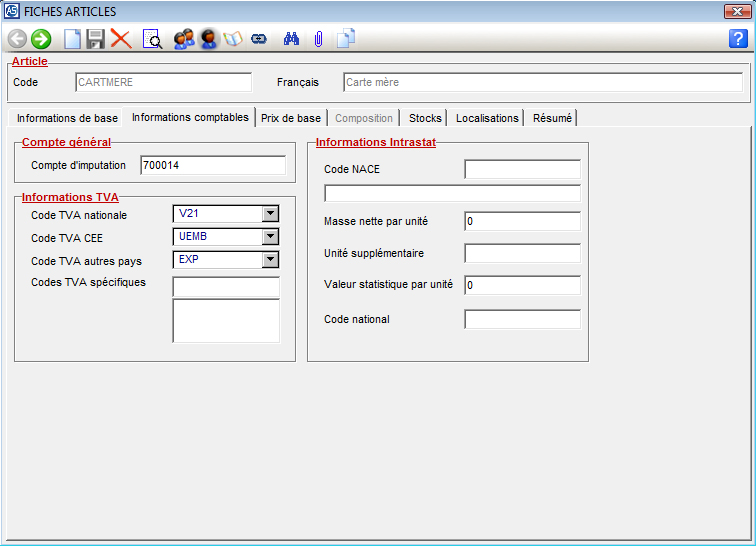Click the binoculars search icon
The image size is (756, 546).
tap(292, 39)
